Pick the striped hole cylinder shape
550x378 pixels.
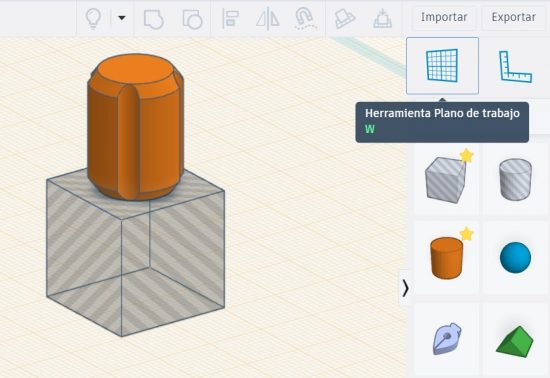(515, 179)
